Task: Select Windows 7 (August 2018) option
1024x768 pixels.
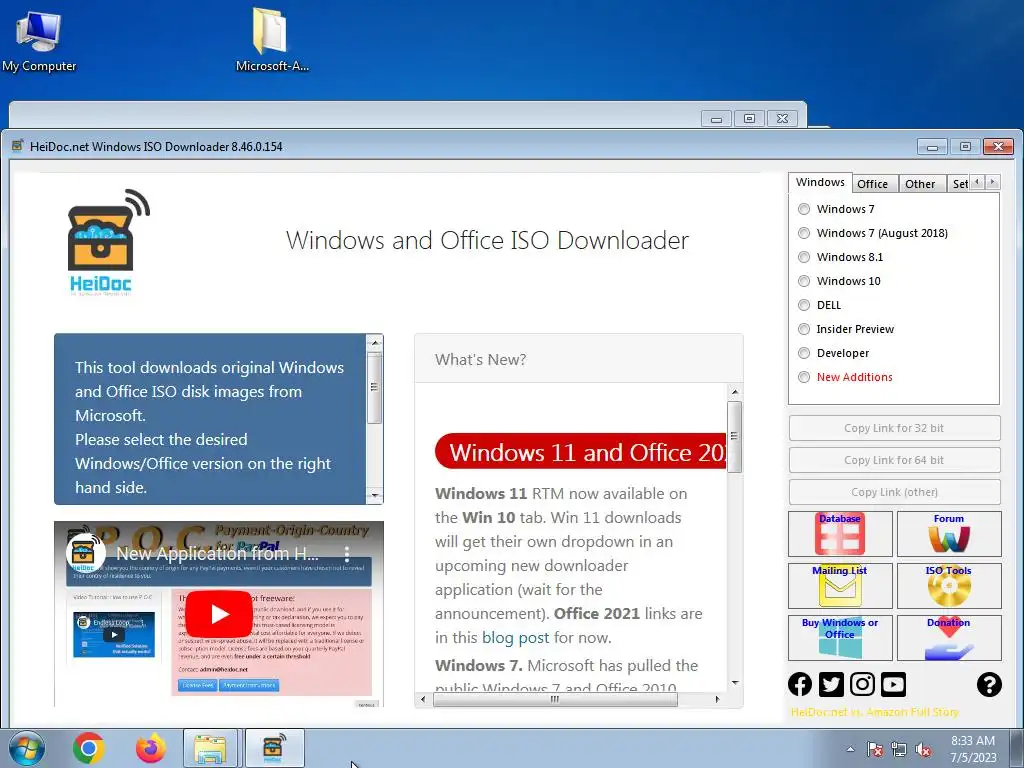Action: tap(804, 233)
